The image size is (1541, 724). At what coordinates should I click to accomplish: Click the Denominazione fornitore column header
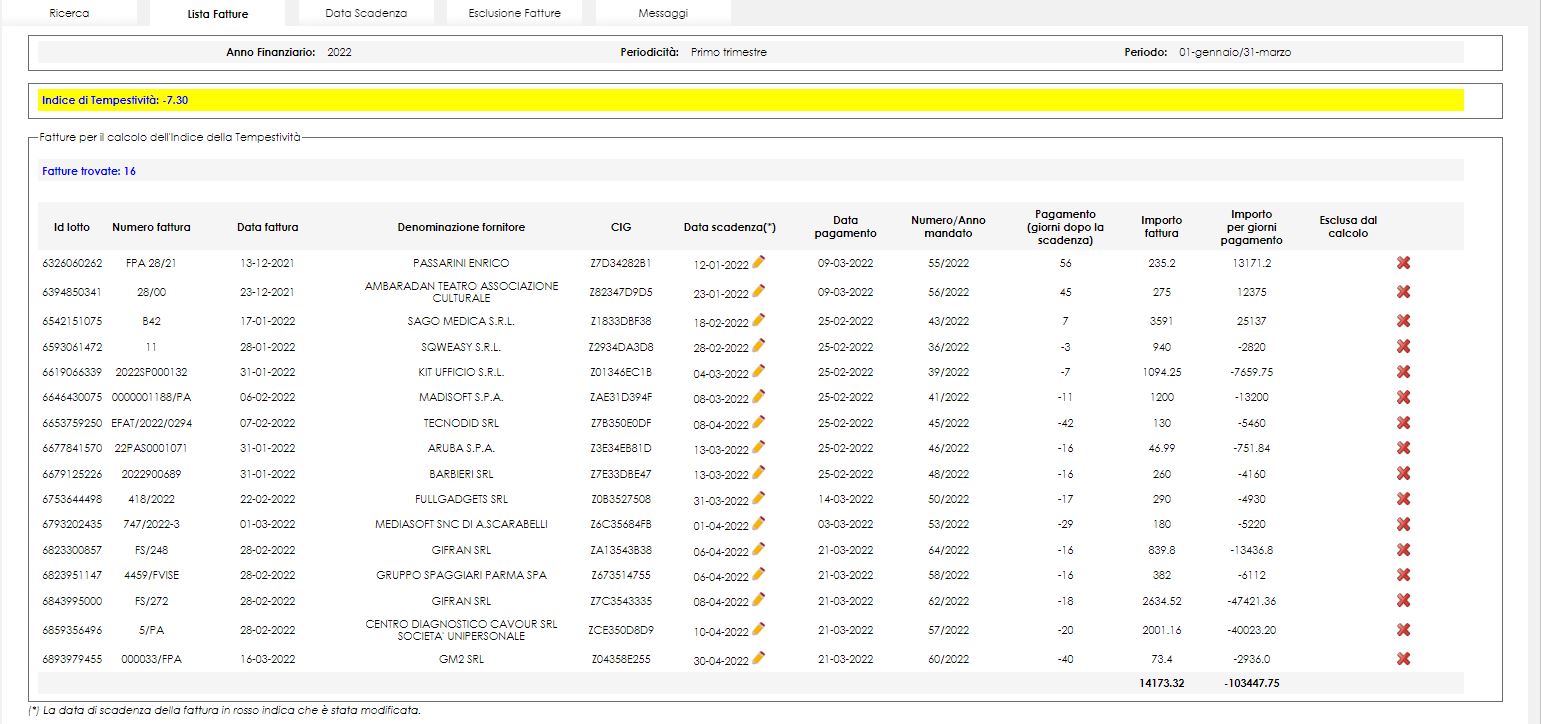(461, 227)
